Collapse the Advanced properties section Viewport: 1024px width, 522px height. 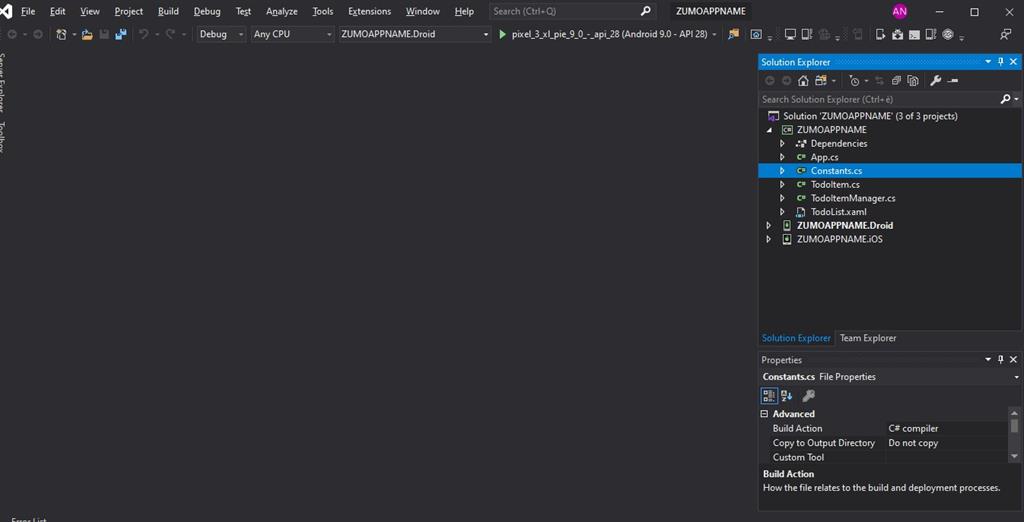[x=764, y=414]
